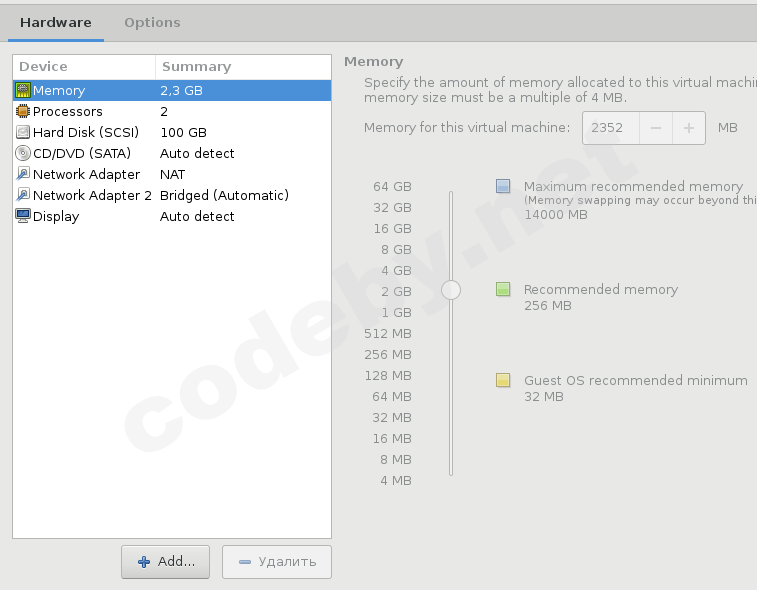The width and height of the screenshot is (757, 590).
Task: Click the 2 GB slider scale label
Action: 396,292
